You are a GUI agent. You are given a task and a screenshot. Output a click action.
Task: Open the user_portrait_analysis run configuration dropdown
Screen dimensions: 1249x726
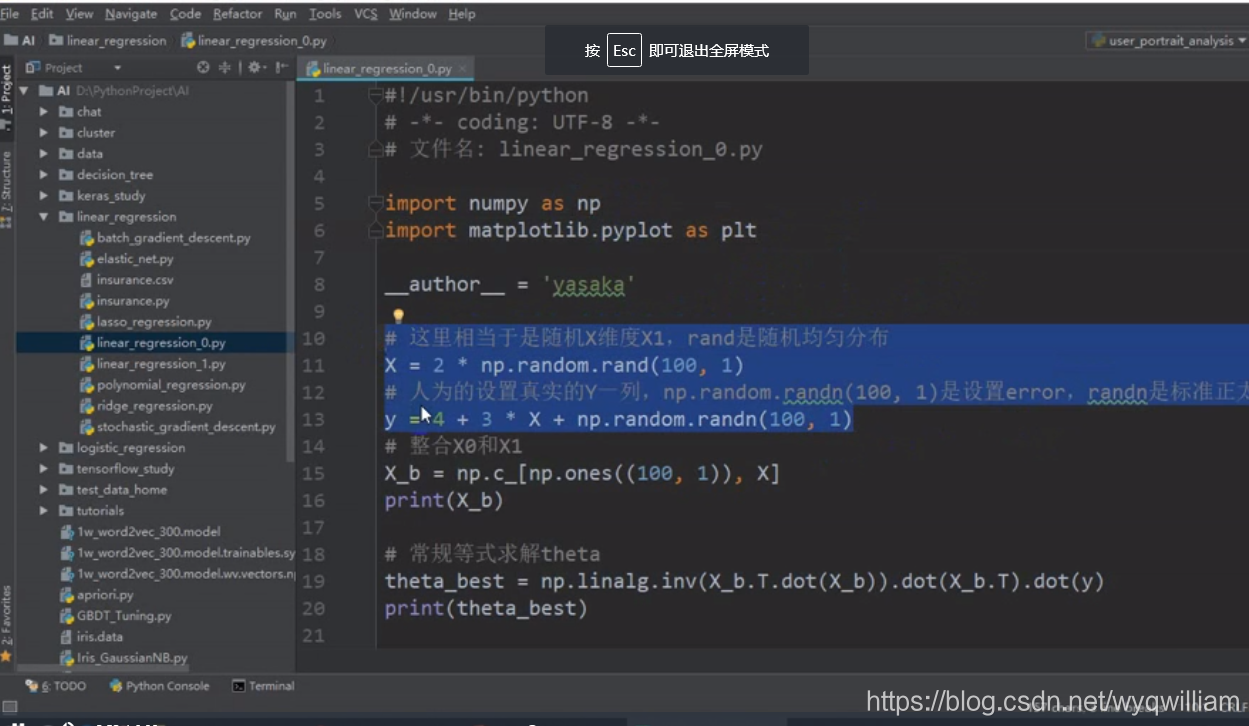[1169, 41]
